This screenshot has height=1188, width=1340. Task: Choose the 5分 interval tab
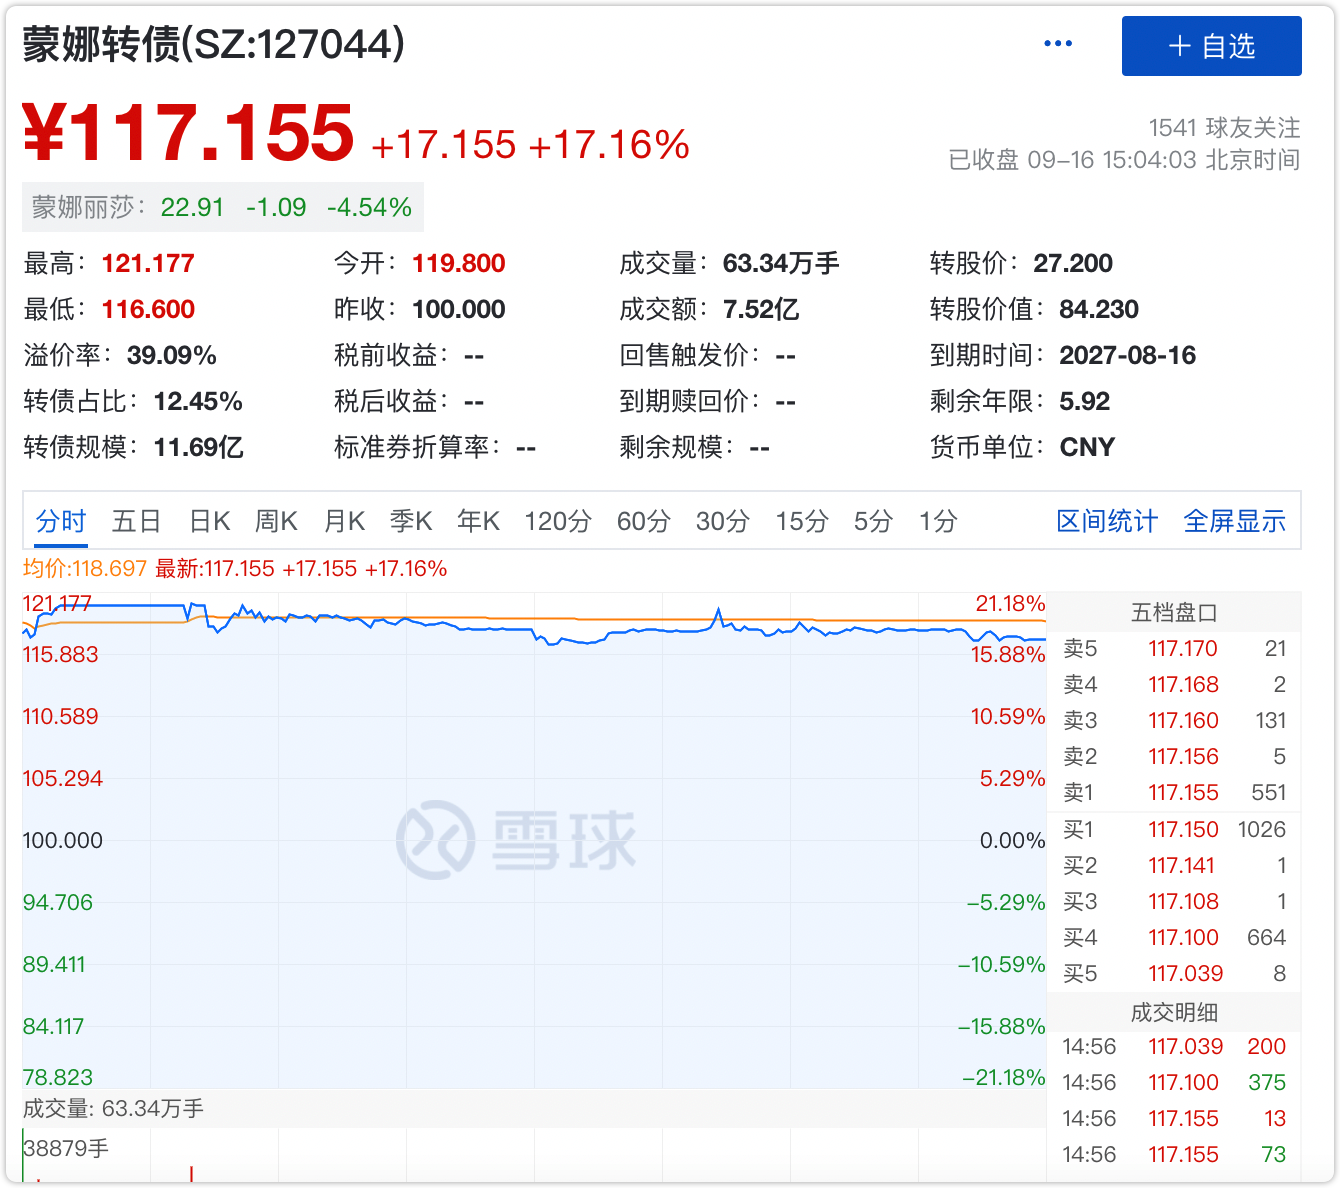pos(873,521)
